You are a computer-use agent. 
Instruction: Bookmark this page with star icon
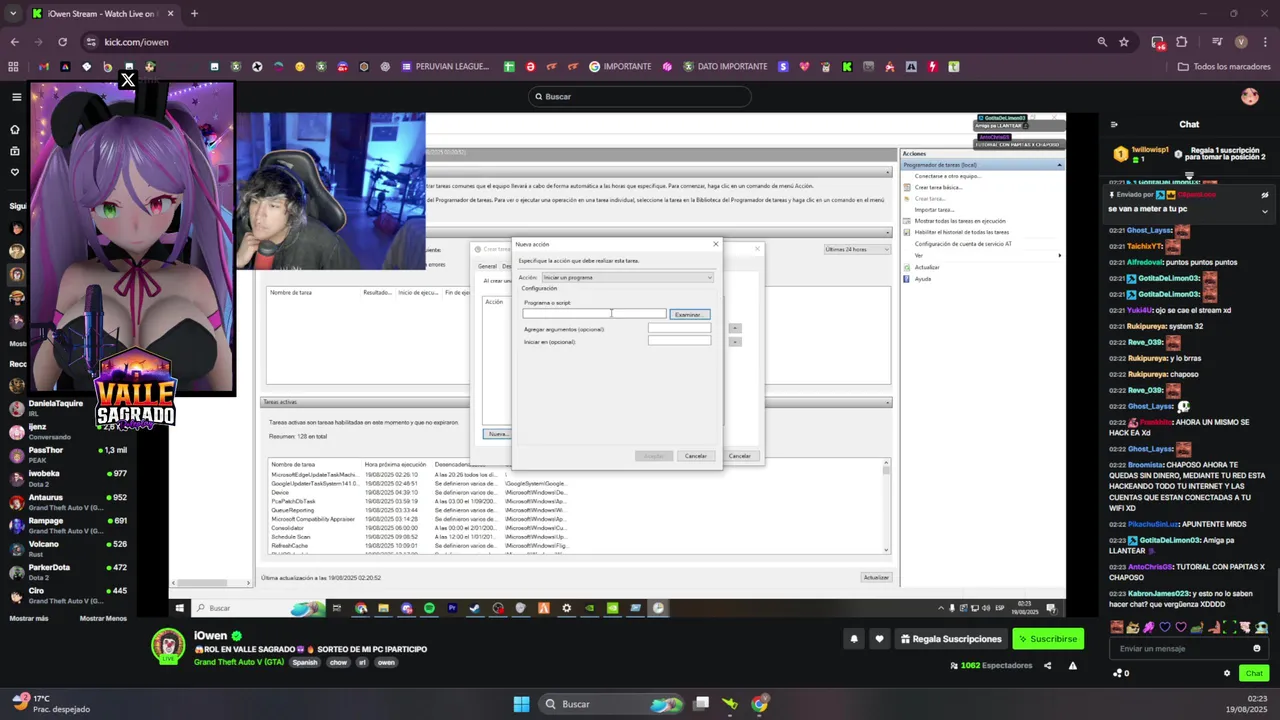[x=1124, y=42]
